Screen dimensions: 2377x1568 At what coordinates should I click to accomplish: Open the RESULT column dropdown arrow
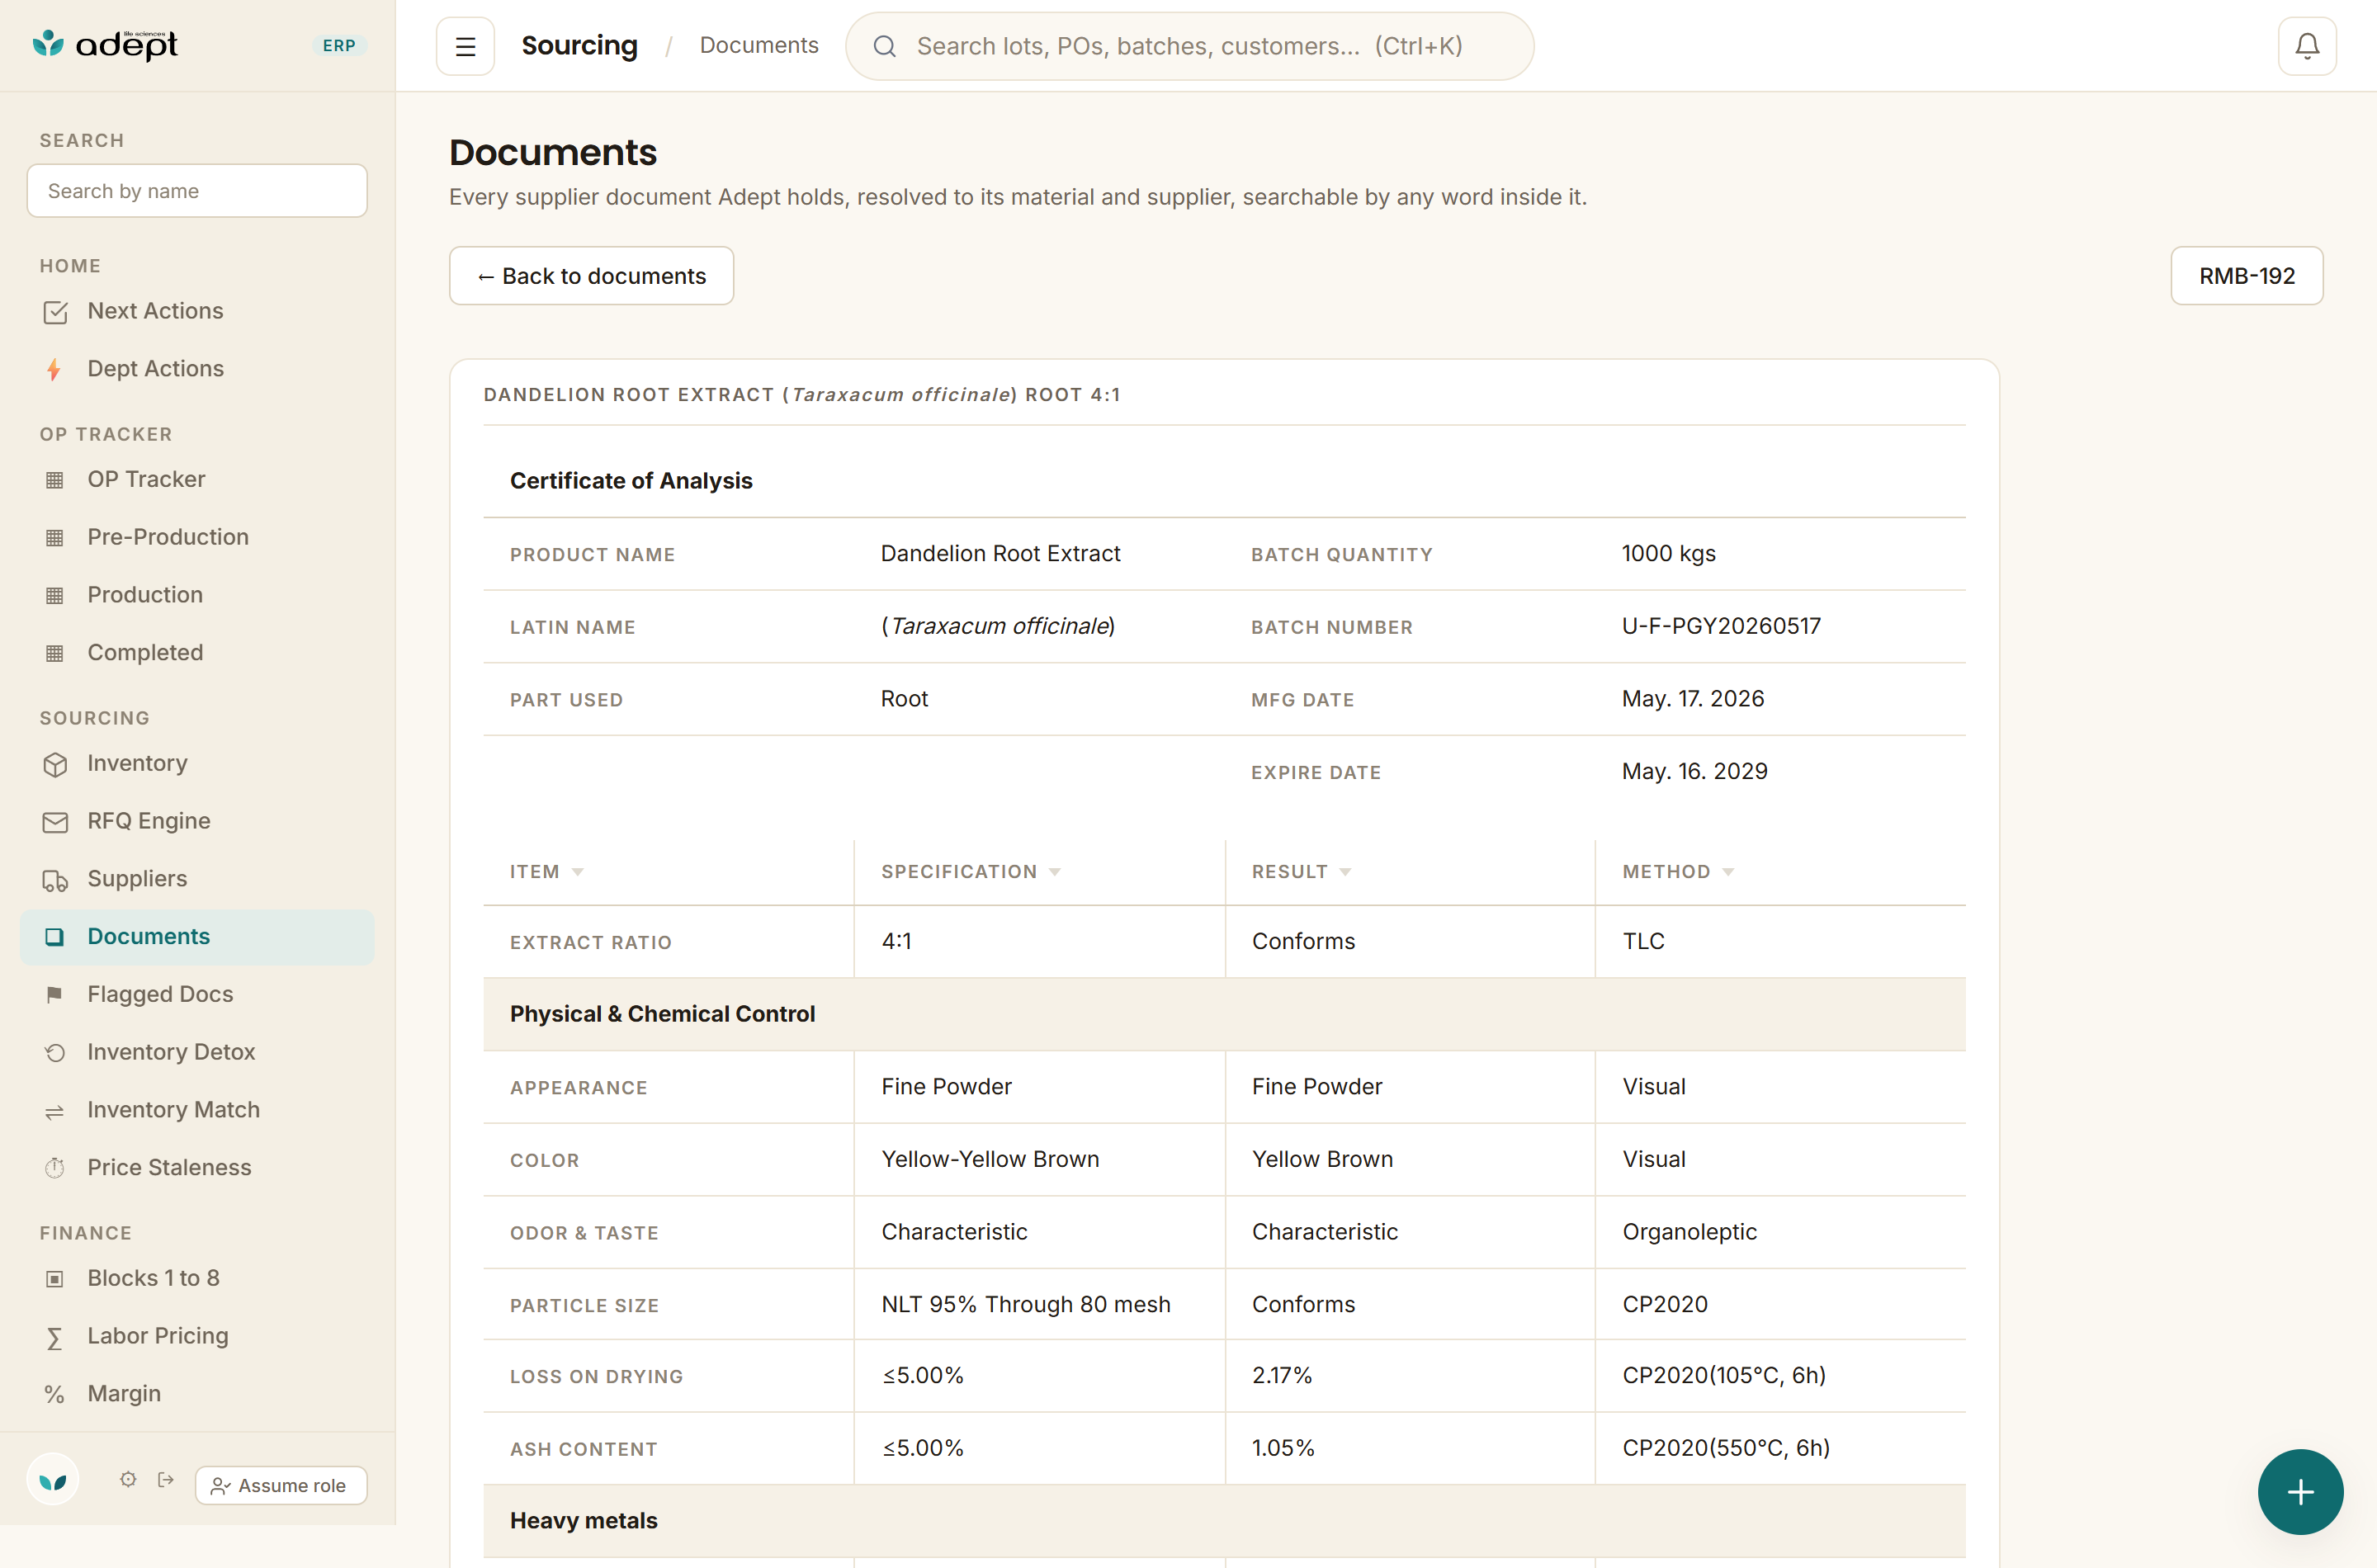(1345, 872)
